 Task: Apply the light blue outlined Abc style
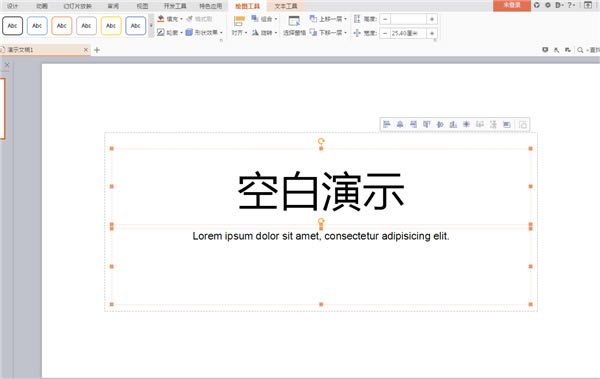37,26
